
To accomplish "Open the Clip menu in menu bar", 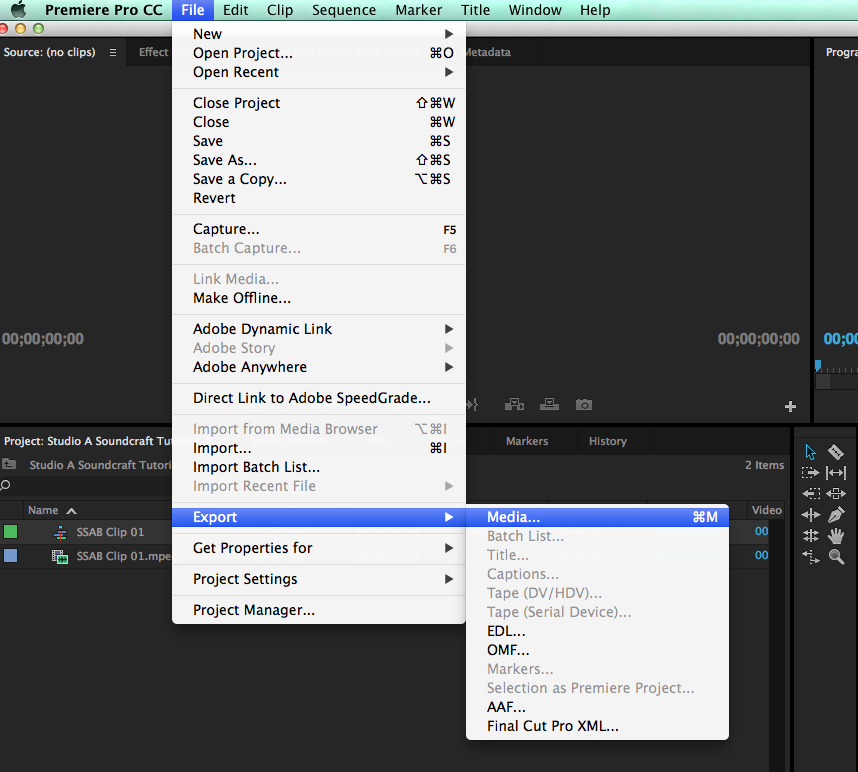I will [280, 10].
